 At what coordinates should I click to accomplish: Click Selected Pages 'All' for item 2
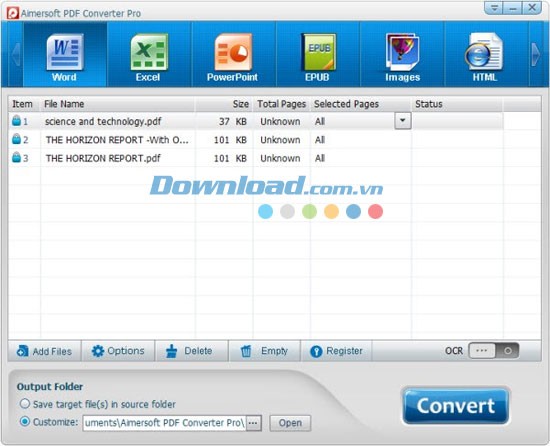320,140
